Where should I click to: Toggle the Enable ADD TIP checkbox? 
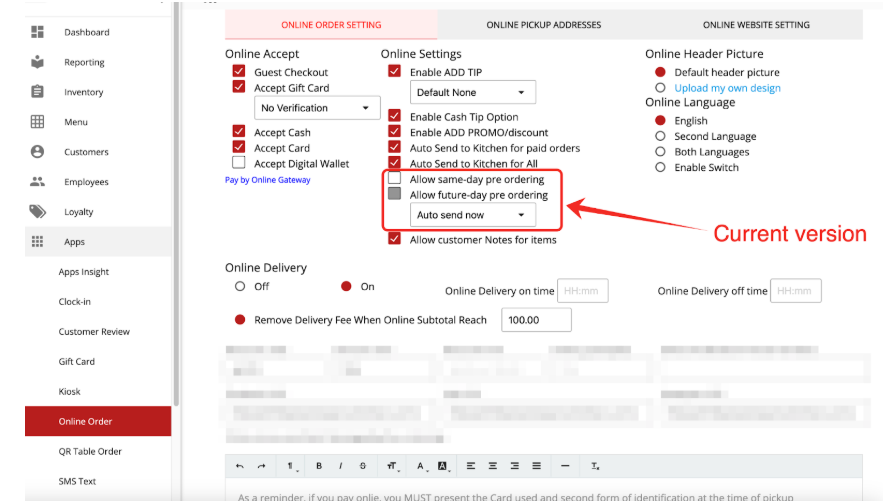[394, 71]
